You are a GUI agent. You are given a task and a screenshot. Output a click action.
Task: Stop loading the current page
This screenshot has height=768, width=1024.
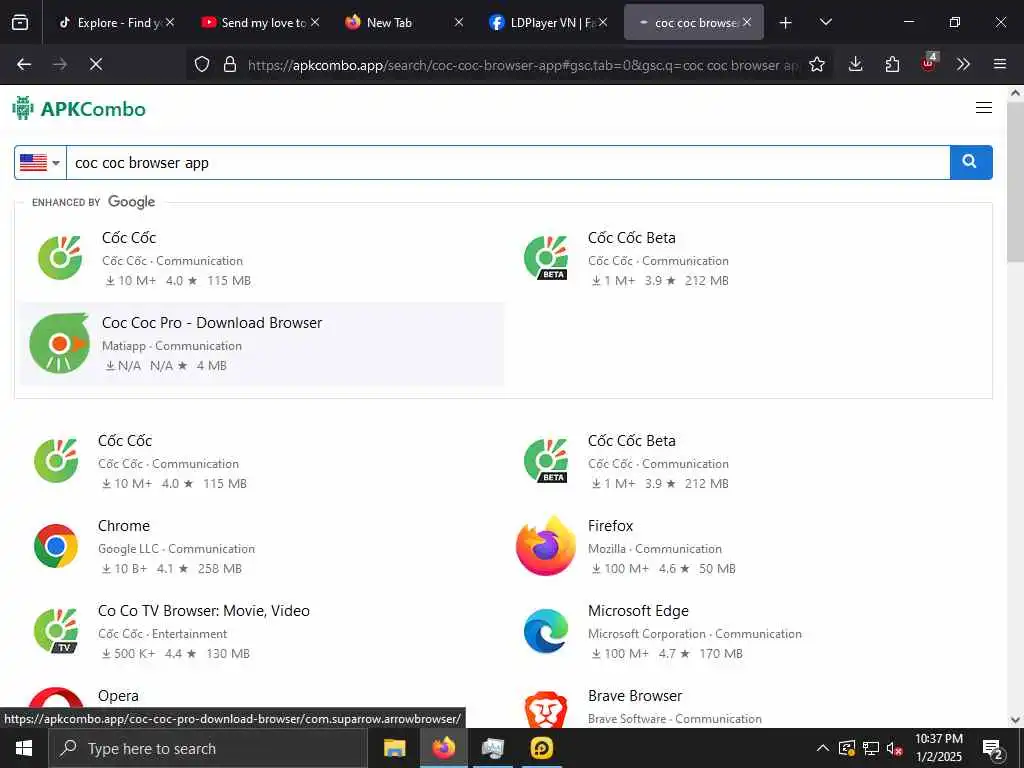coord(96,64)
